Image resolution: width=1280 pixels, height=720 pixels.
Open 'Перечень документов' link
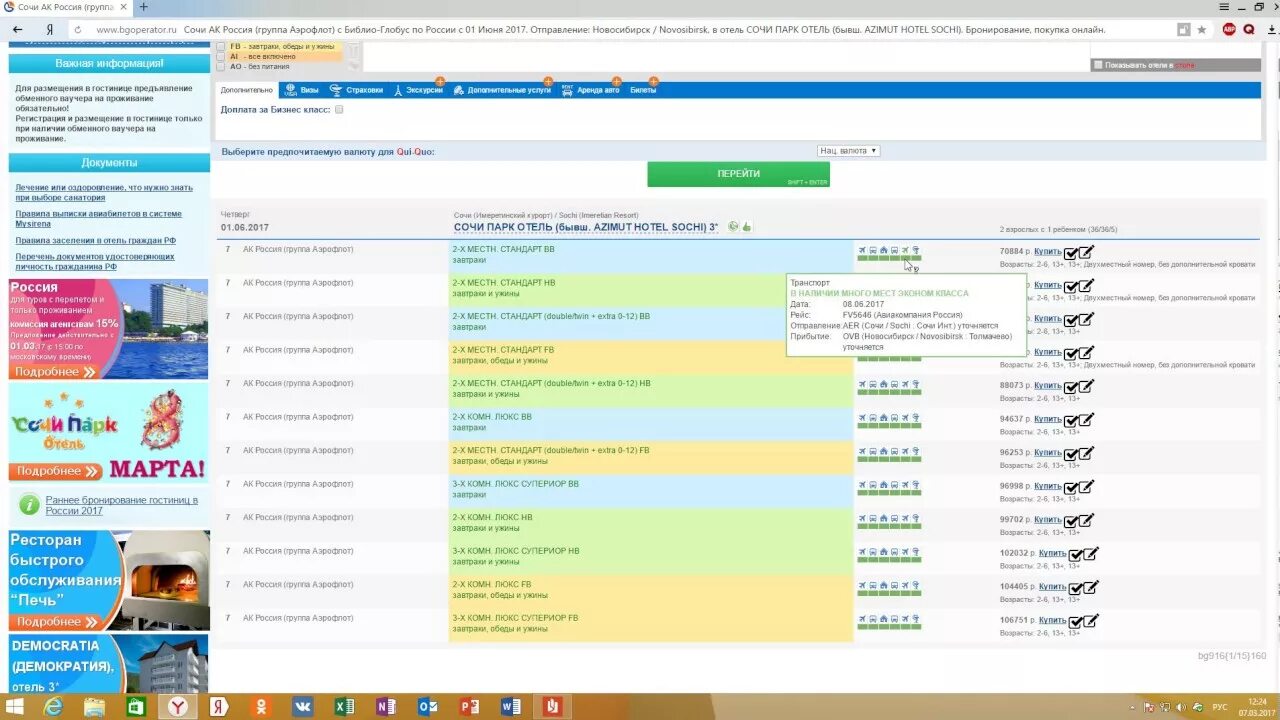coord(95,261)
